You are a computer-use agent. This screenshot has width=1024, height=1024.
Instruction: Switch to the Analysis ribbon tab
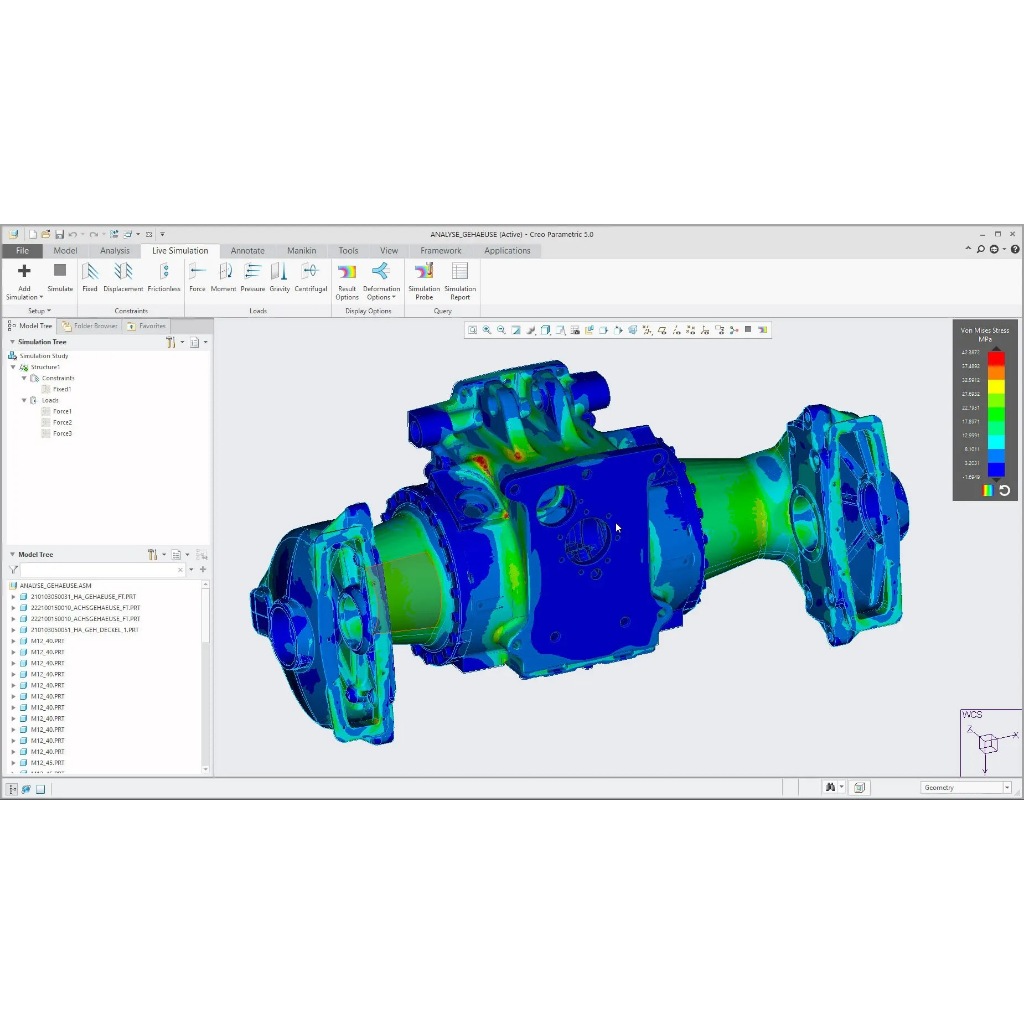coord(115,251)
